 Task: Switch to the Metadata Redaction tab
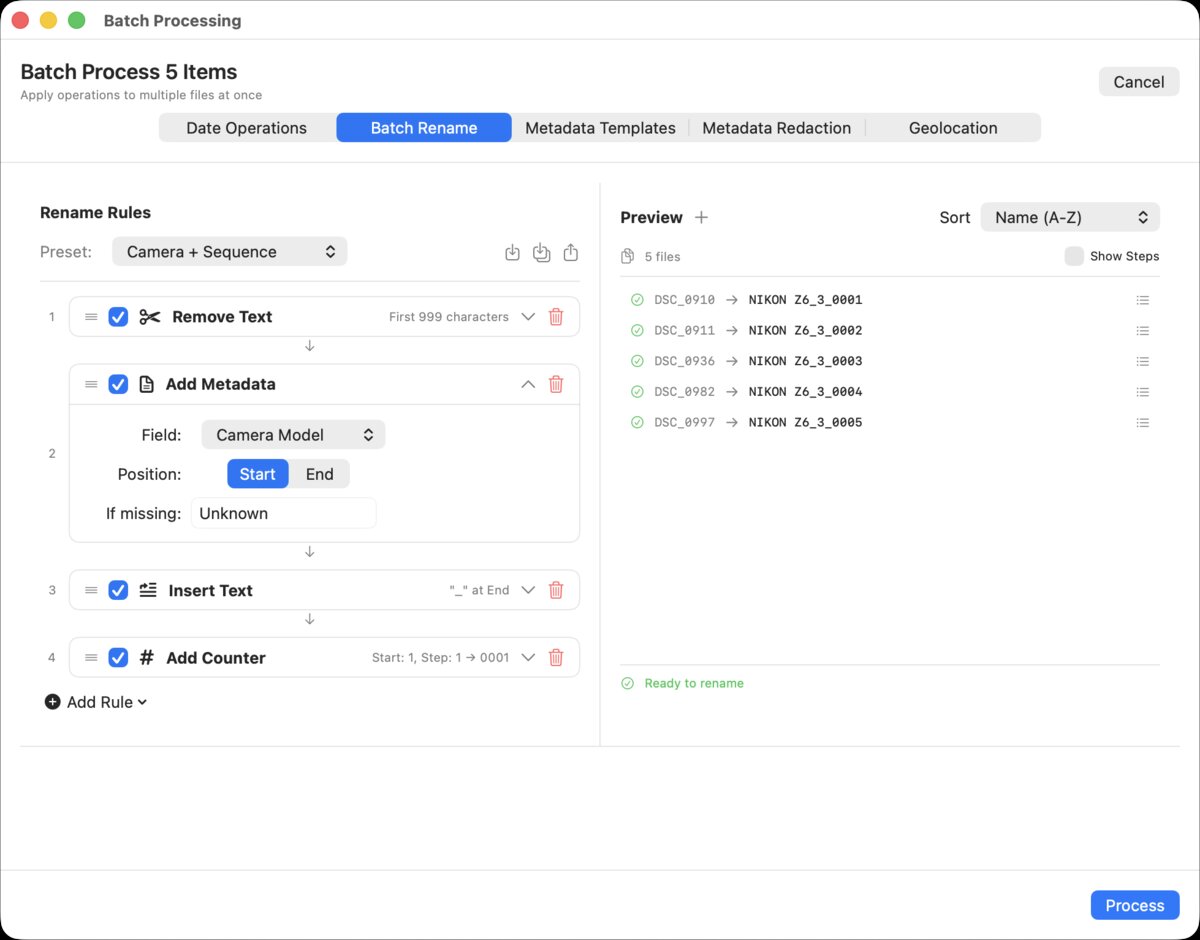click(777, 128)
